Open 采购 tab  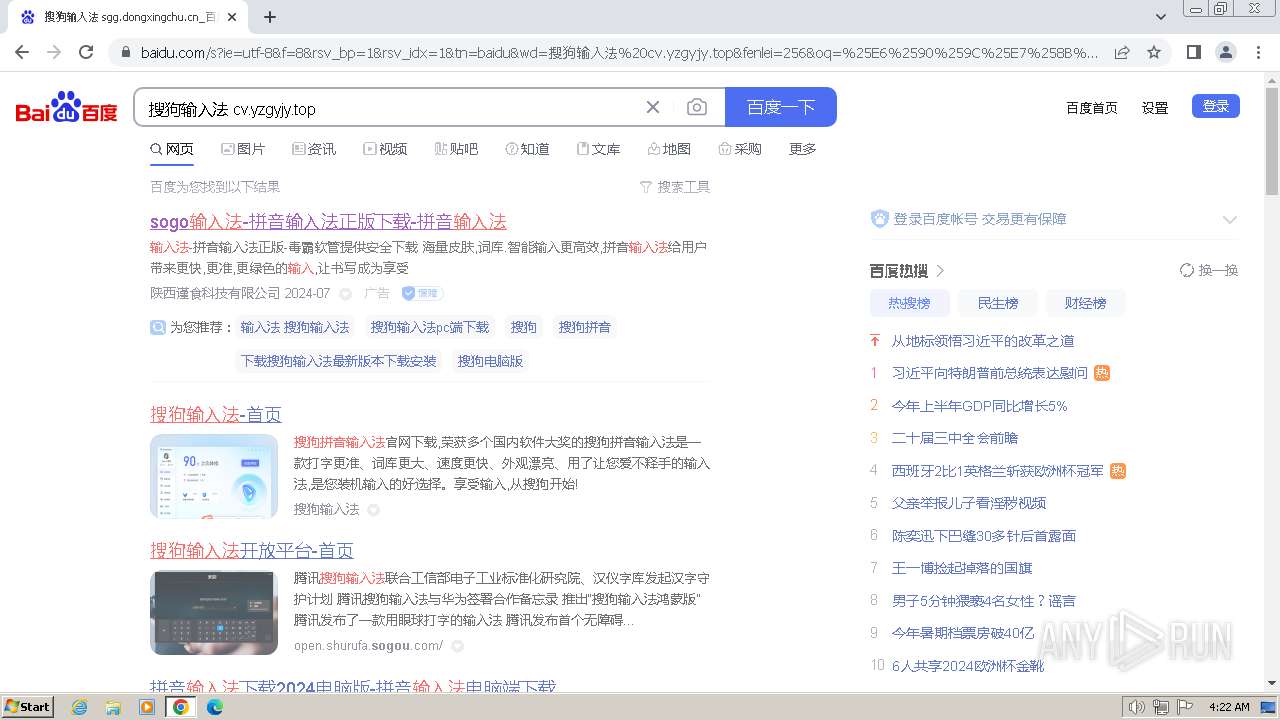[x=740, y=149]
